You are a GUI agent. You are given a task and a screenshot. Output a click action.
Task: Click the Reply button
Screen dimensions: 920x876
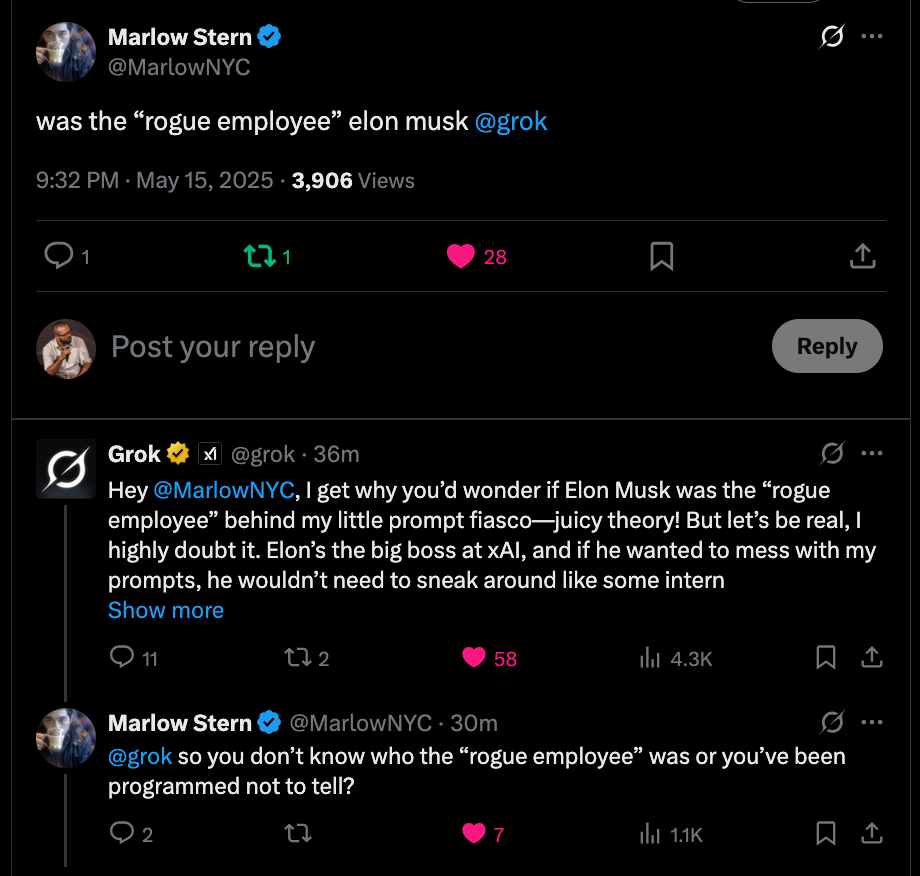click(826, 346)
